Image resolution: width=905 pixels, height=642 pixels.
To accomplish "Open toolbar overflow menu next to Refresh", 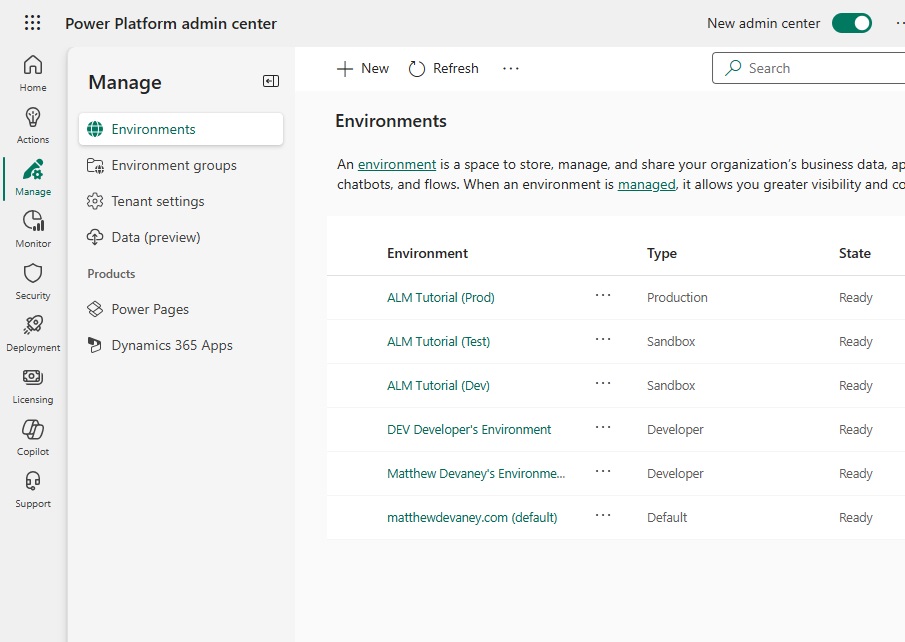I will [510, 68].
